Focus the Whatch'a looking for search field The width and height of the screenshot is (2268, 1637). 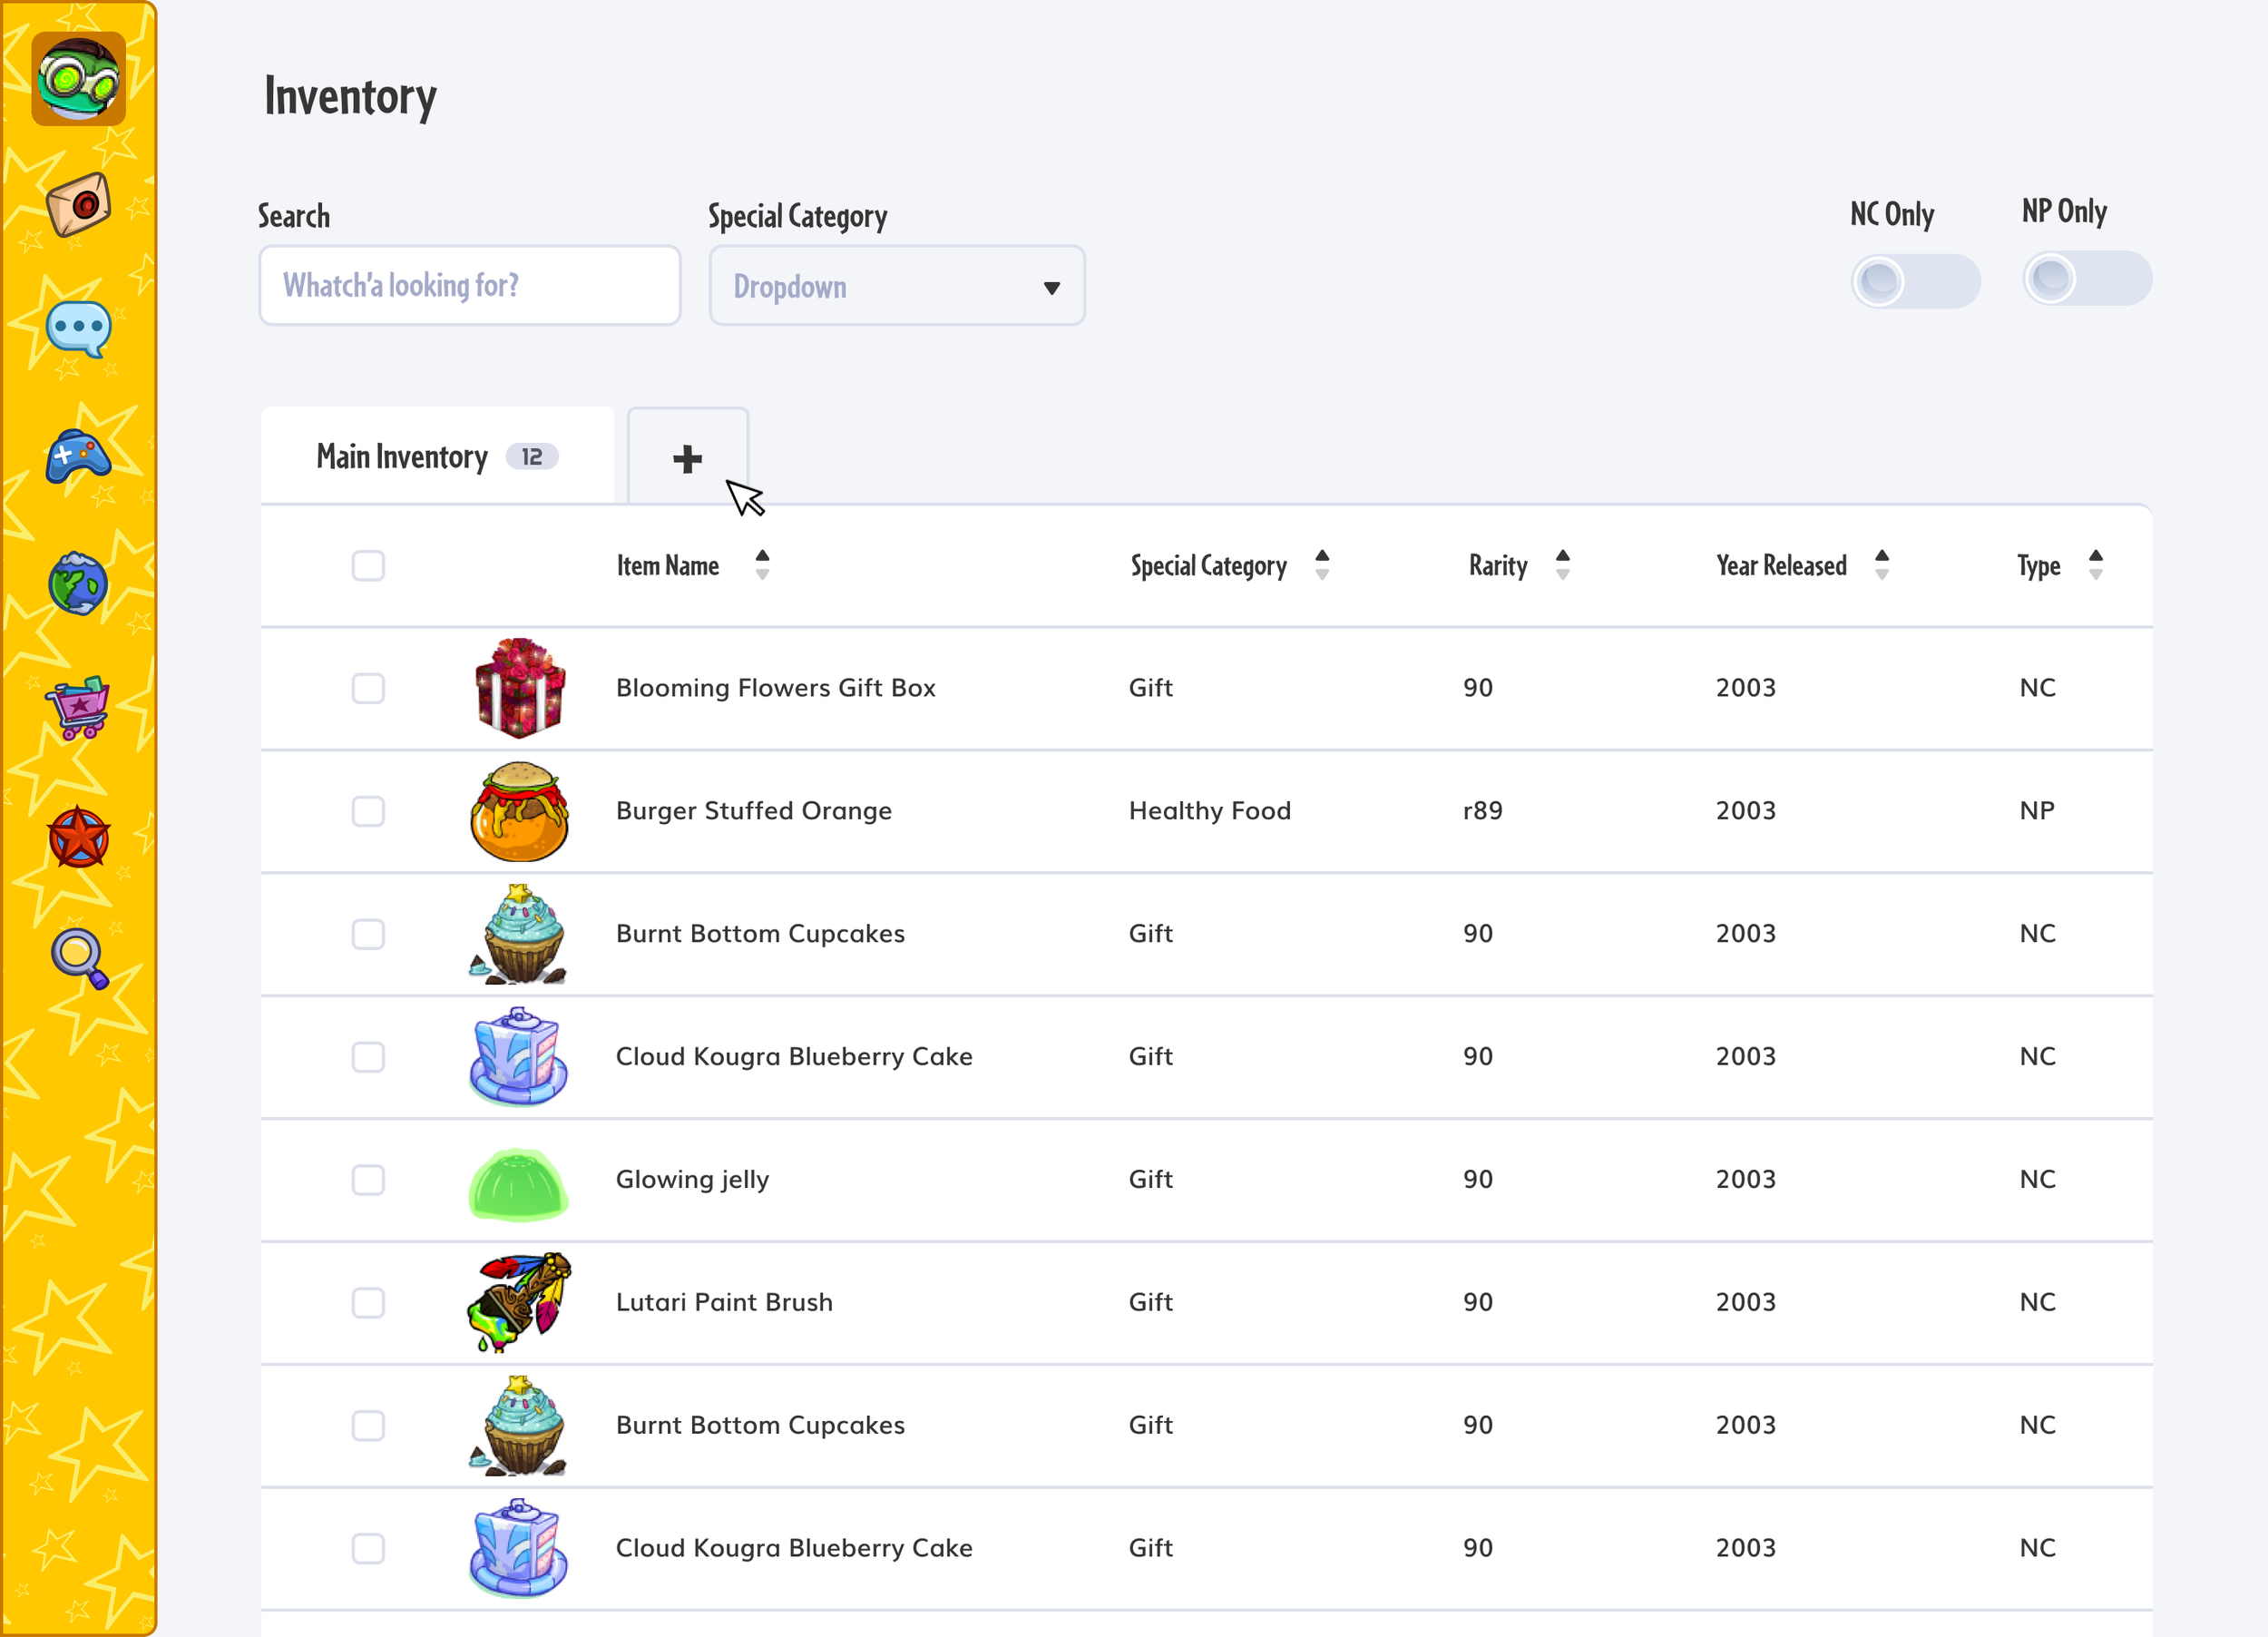tap(469, 286)
